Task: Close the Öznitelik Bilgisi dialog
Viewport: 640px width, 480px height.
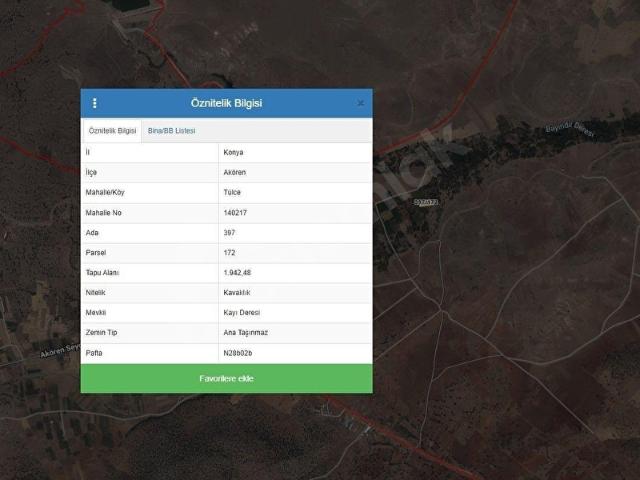Action: tap(360, 103)
